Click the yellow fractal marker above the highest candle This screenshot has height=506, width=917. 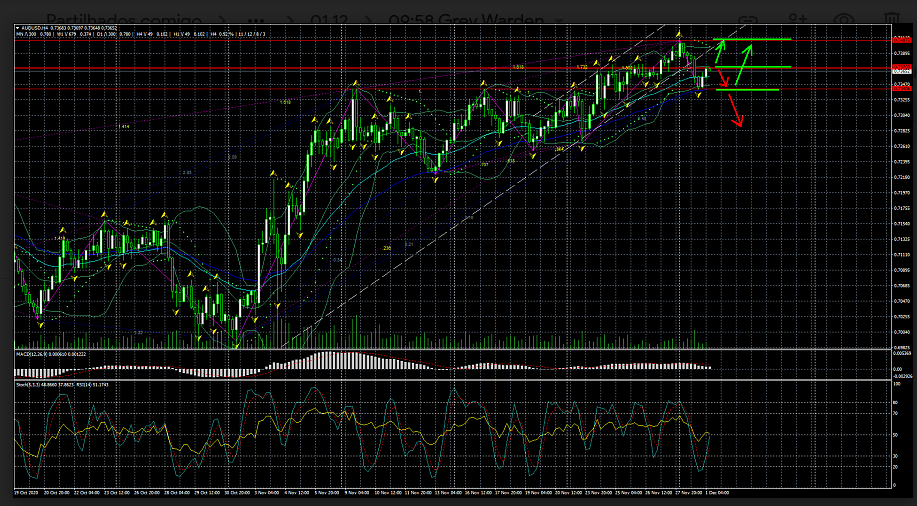(679, 34)
